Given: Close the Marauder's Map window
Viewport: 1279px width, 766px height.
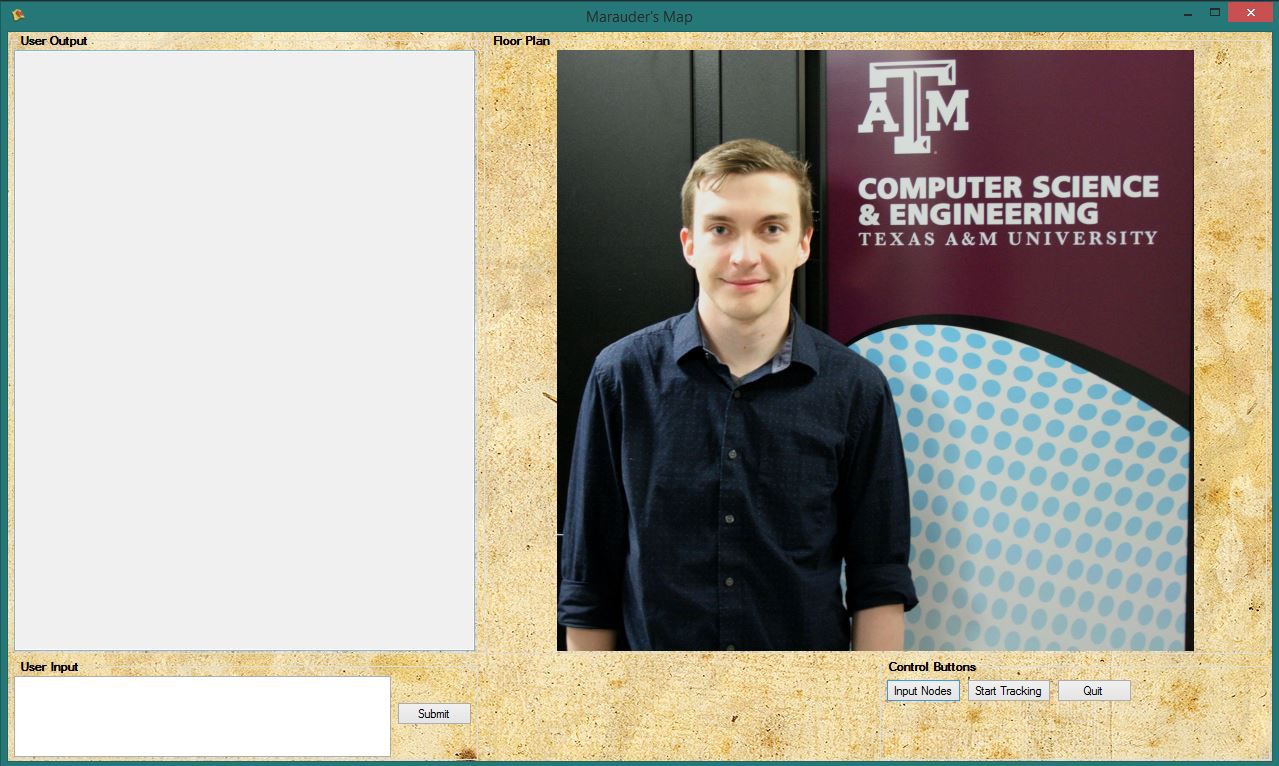Looking at the screenshot, I should point(1250,13).
